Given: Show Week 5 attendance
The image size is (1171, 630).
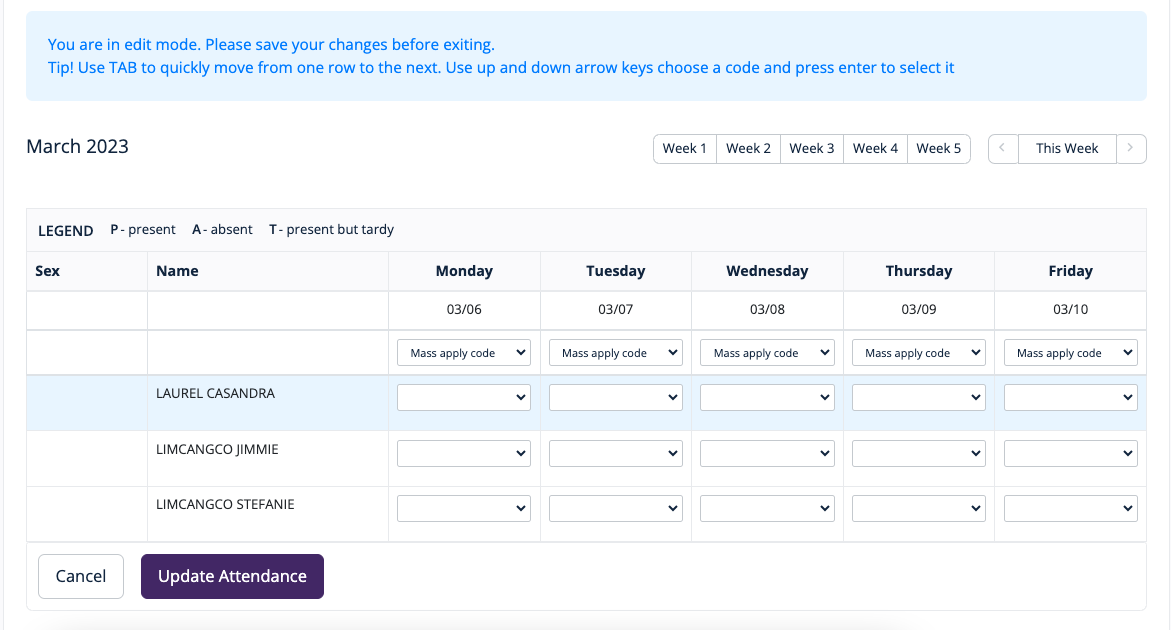Looking at the screenshot, I should 939,149.
